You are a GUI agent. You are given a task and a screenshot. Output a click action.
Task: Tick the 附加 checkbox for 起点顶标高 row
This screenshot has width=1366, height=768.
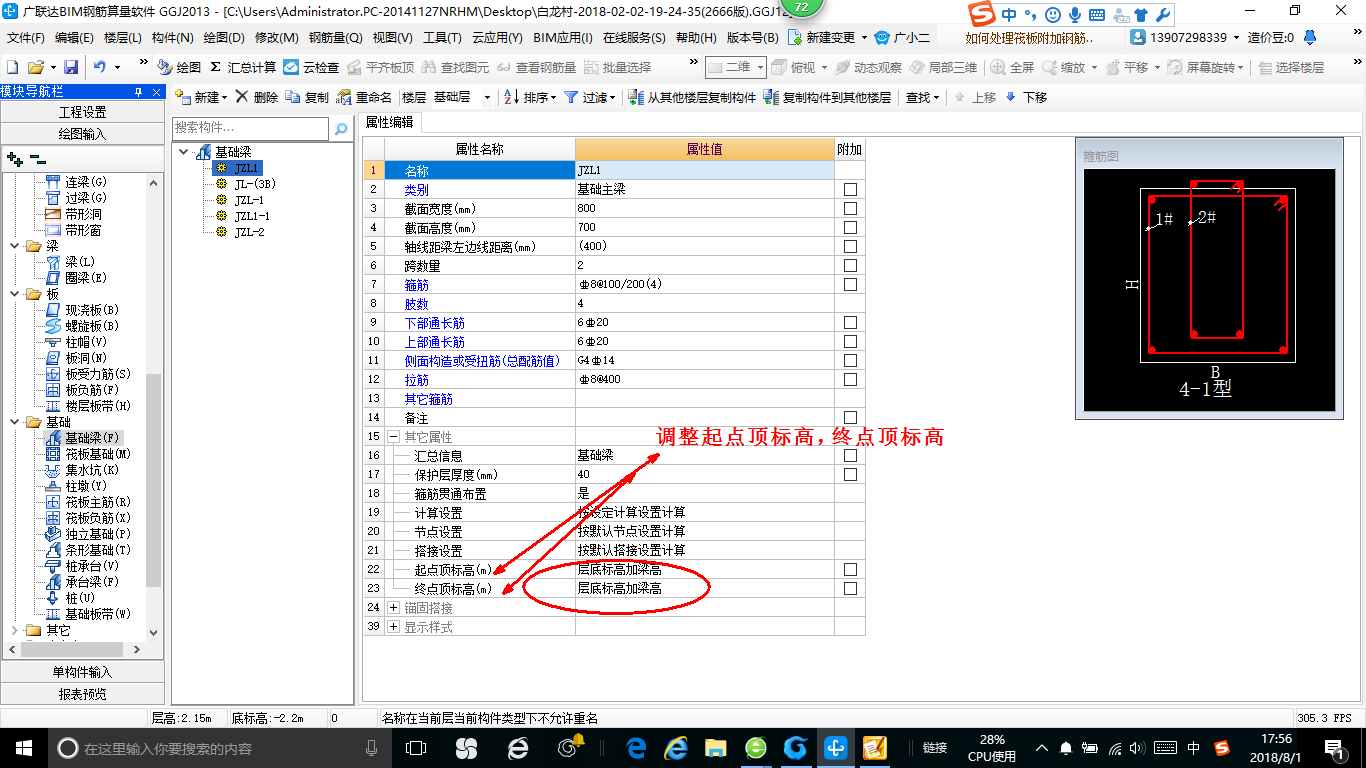click(x=850, y=569)
